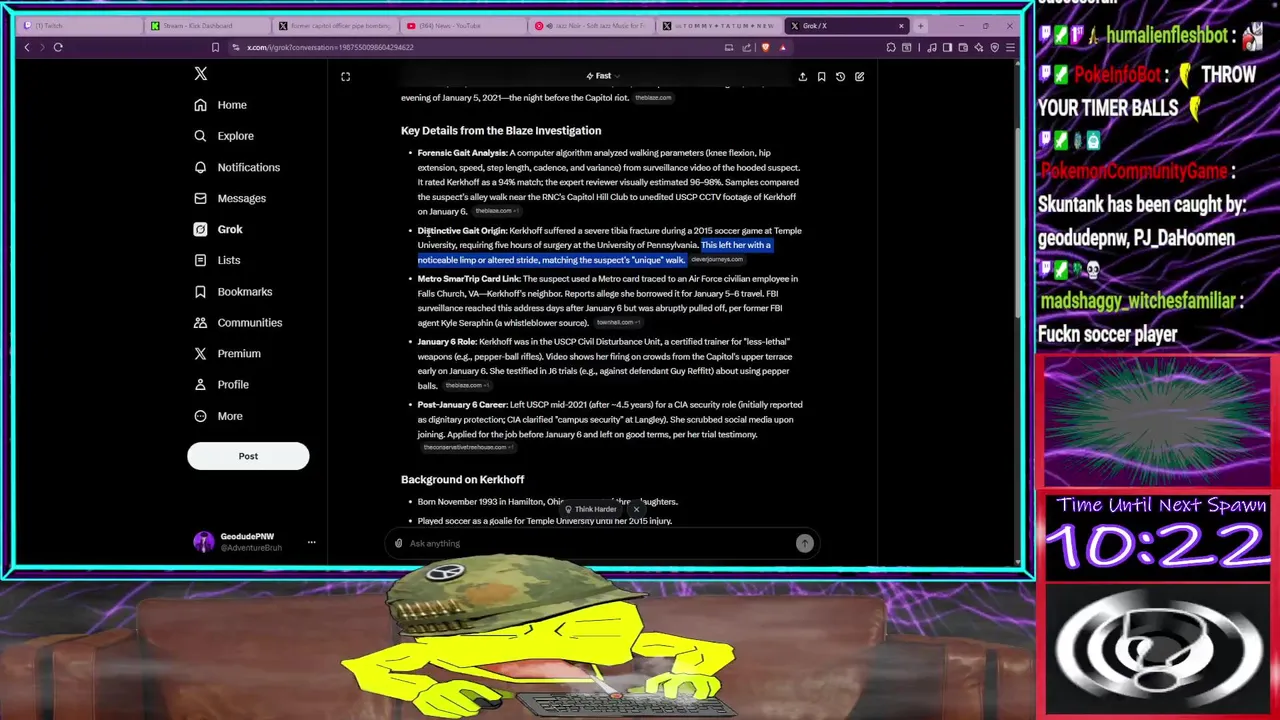Click the Pokemon question-mark spawn image

[x=1158, y=650]
